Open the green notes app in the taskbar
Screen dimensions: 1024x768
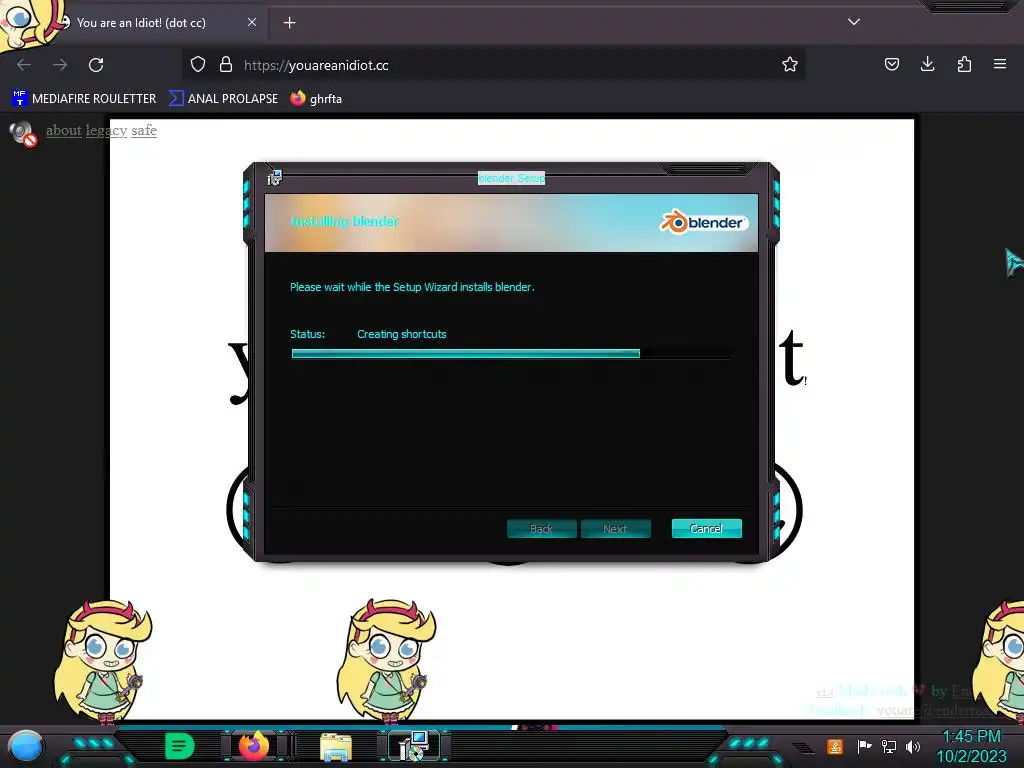180,746
